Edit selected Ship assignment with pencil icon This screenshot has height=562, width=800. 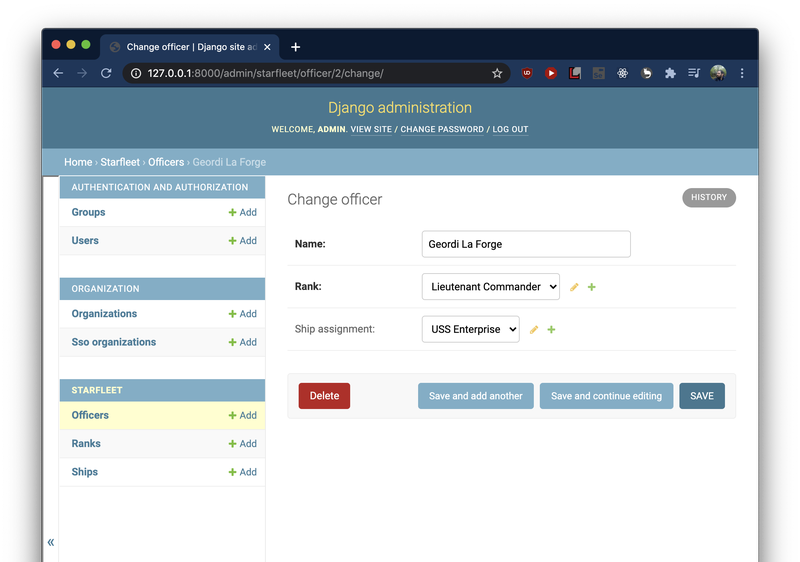click(x=534, y=329)
